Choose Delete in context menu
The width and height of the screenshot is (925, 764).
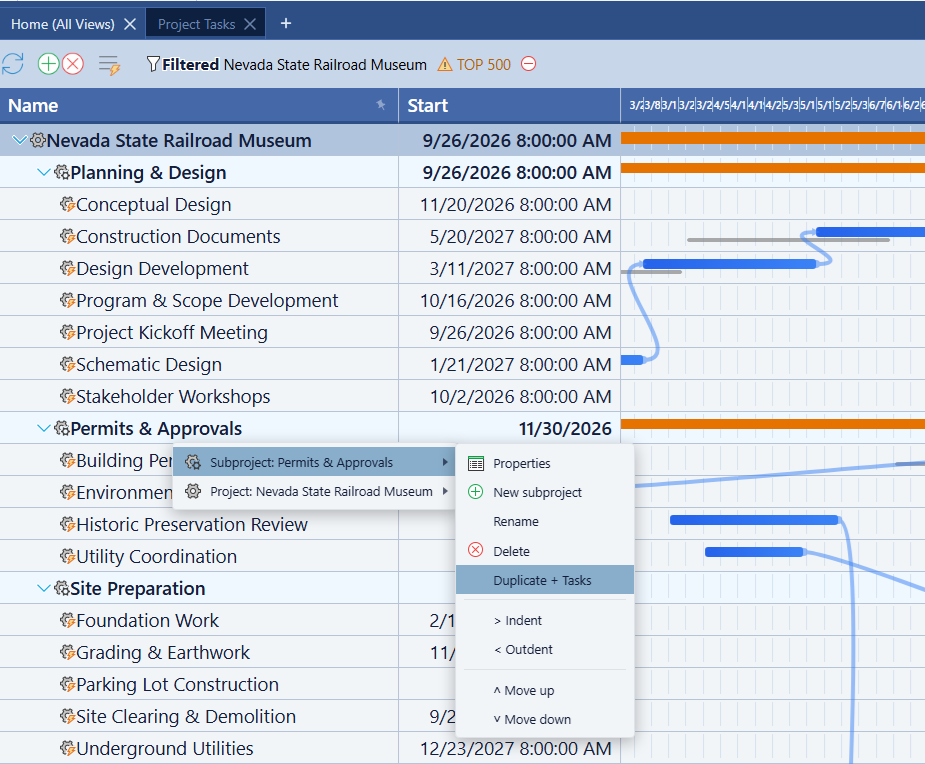pos(544,551)
